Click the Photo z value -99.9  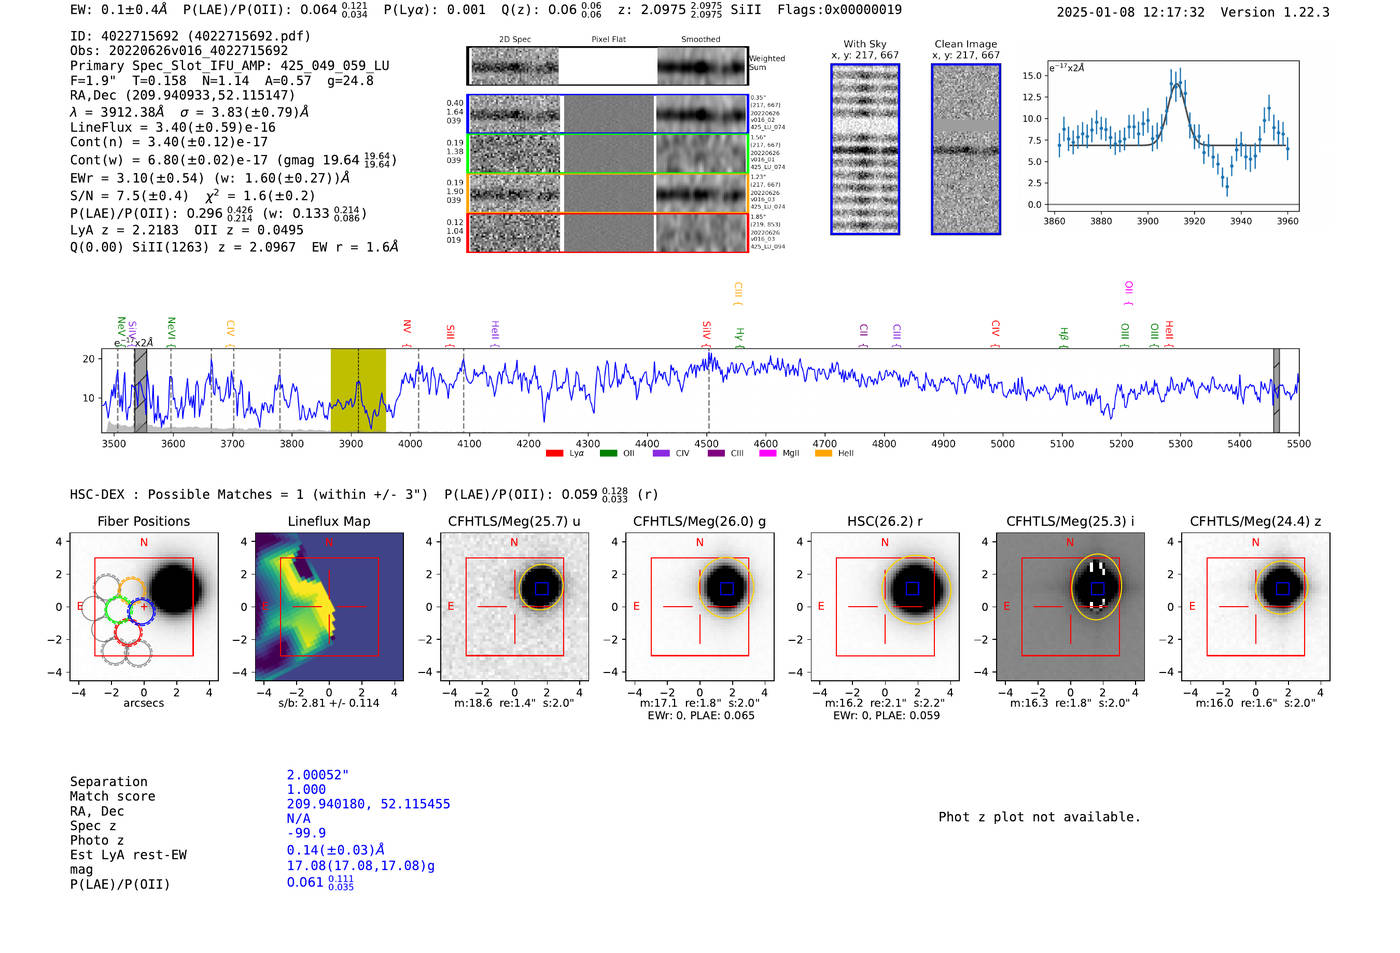pyautogui.click(x=306, y=833)
